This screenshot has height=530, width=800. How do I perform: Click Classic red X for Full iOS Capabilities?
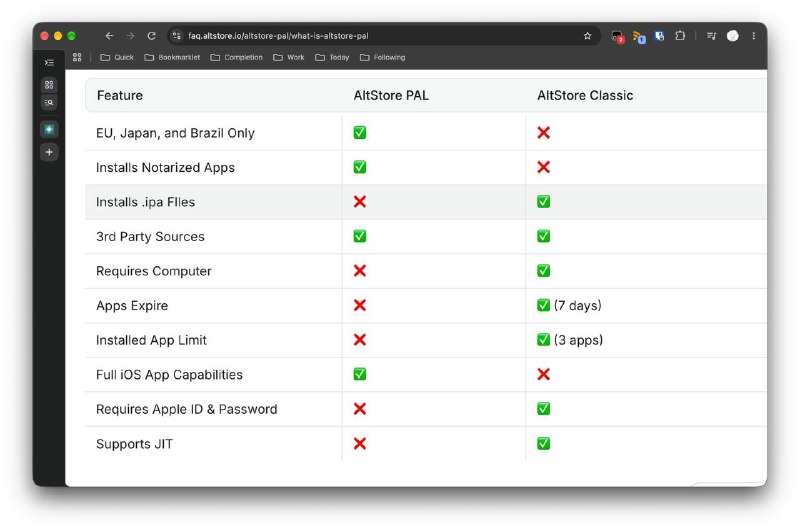coord(543,374)
